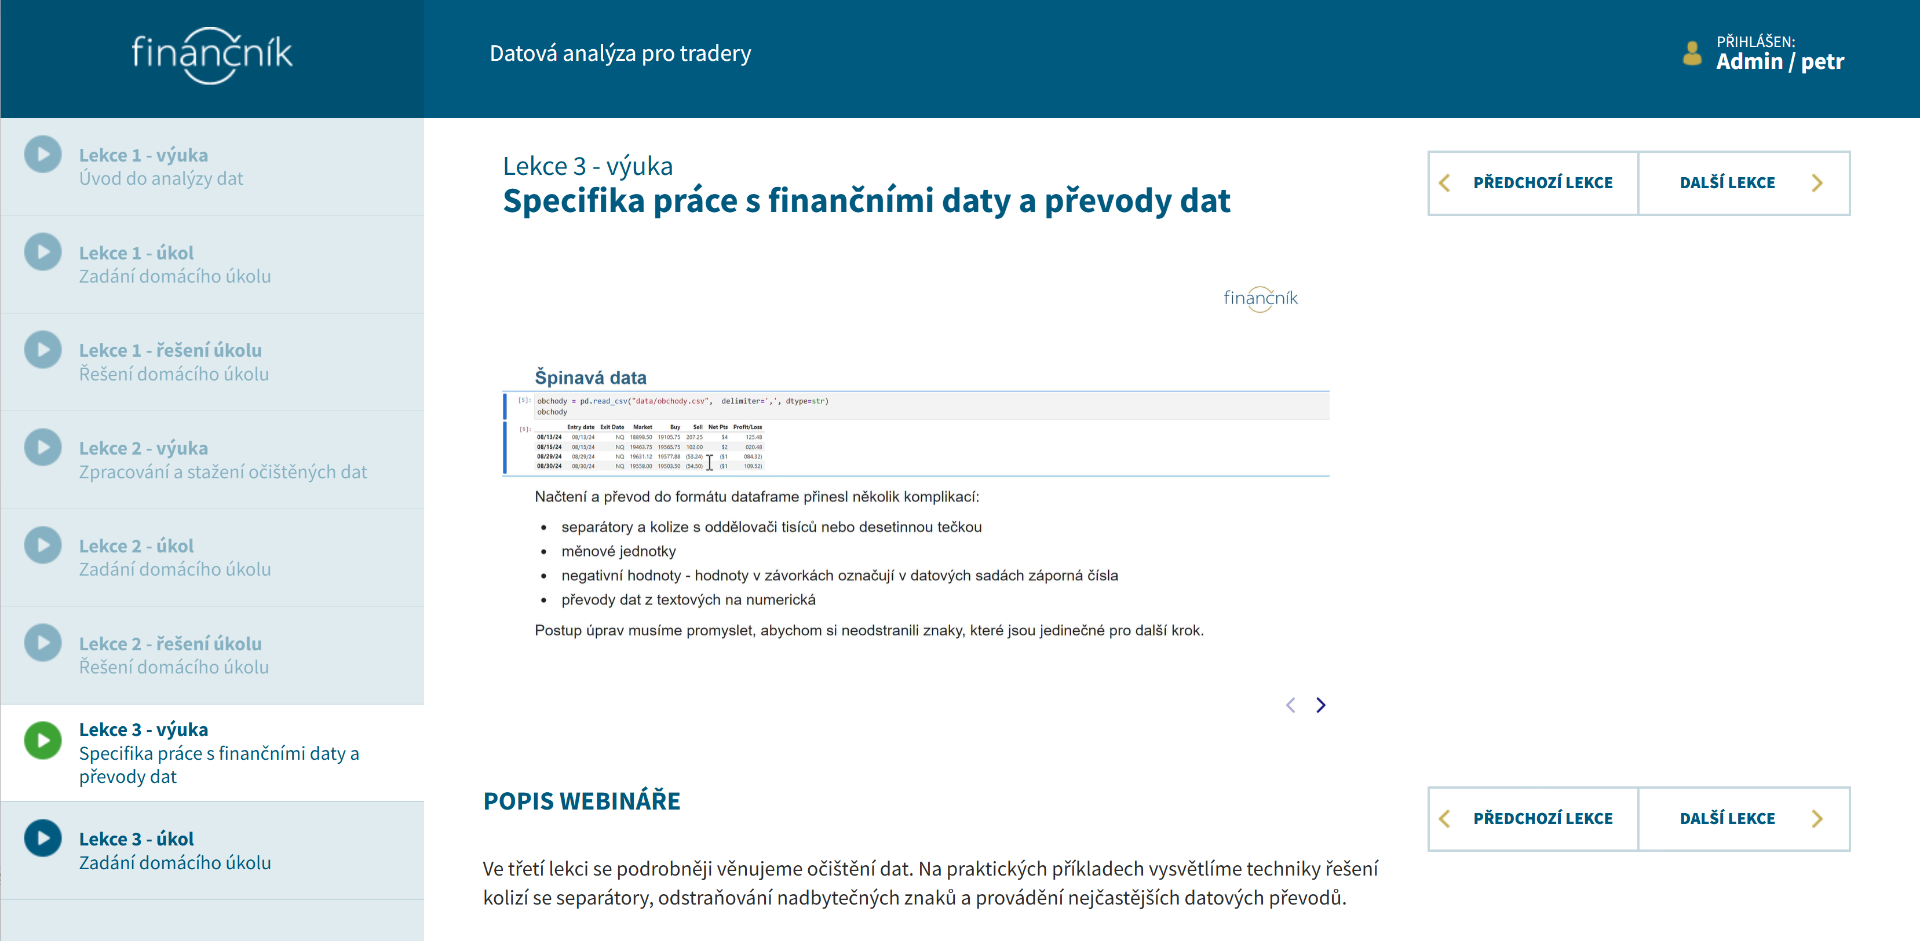Click the Finančník logo in the header
This screenshot has height=941, width=1920.
pos(212,55)
